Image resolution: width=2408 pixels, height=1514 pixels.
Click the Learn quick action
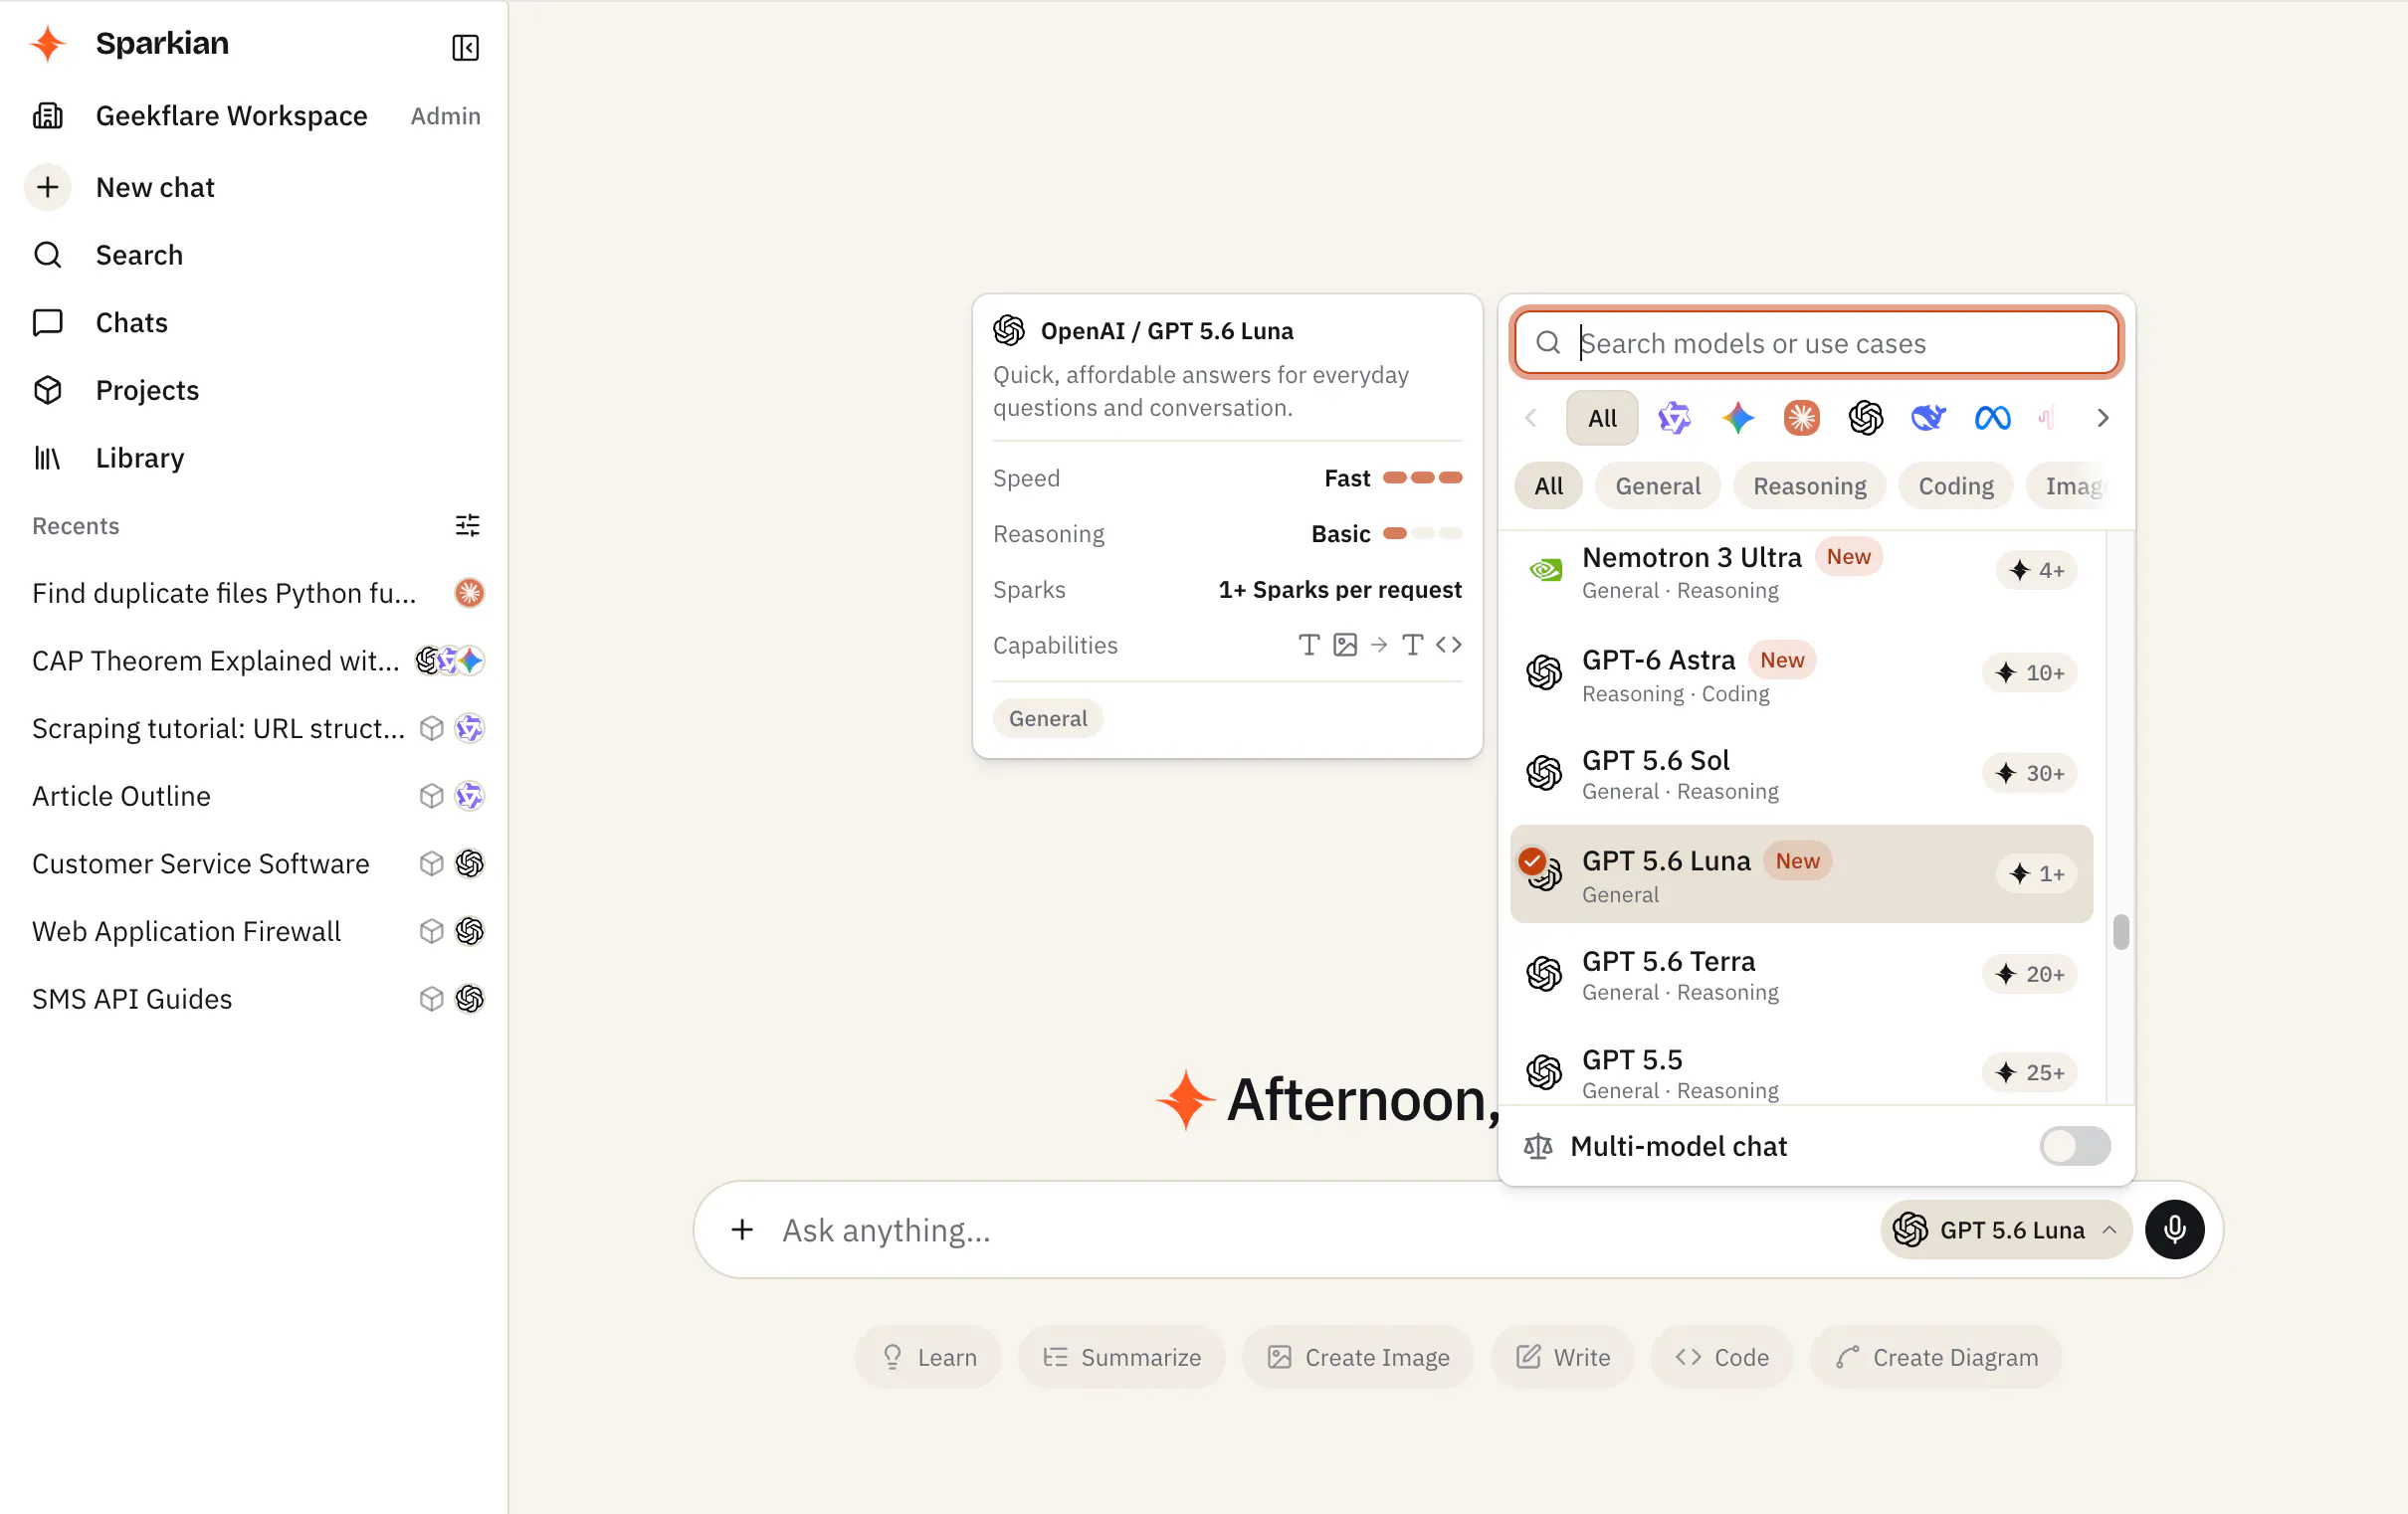[x=928, y=1357]
